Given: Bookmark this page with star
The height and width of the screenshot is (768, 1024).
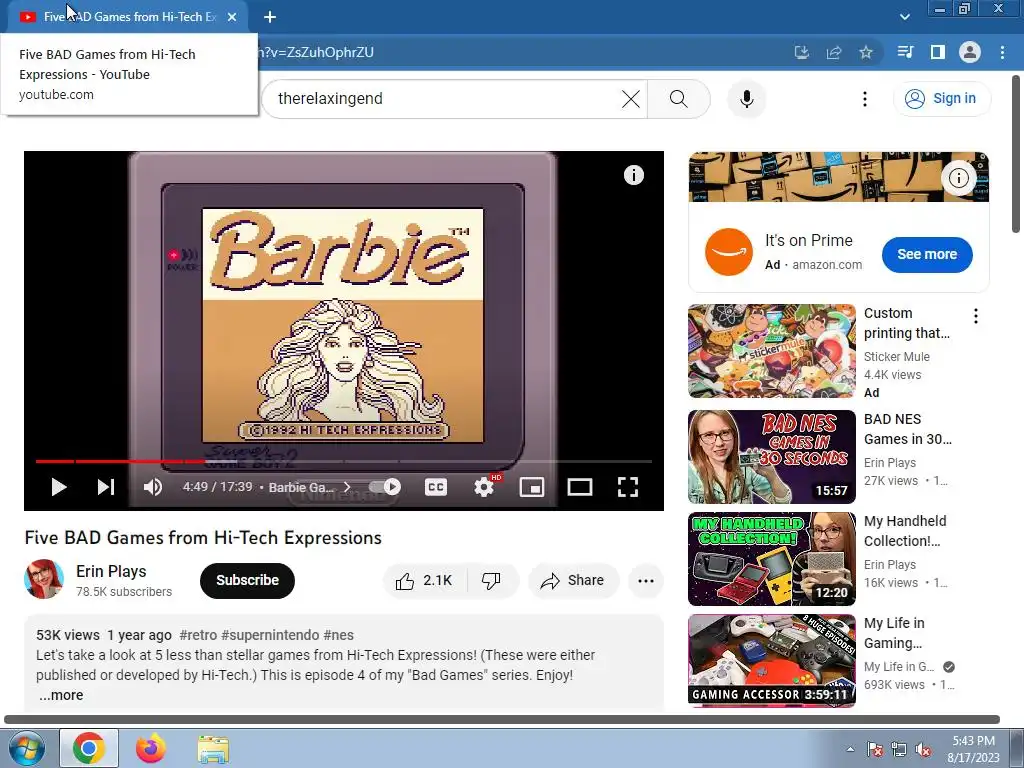Looking at the screenshot, I should (x=866, y=52).
